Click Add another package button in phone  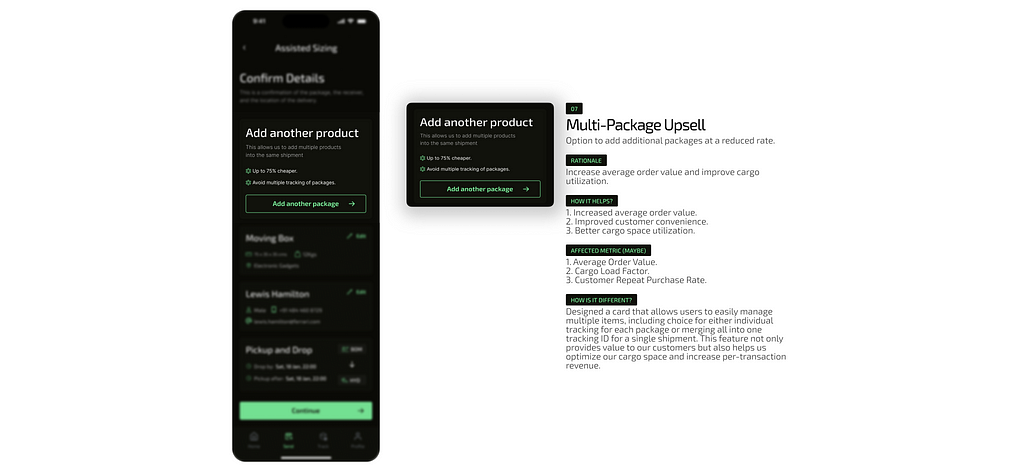tap(306, 204)
